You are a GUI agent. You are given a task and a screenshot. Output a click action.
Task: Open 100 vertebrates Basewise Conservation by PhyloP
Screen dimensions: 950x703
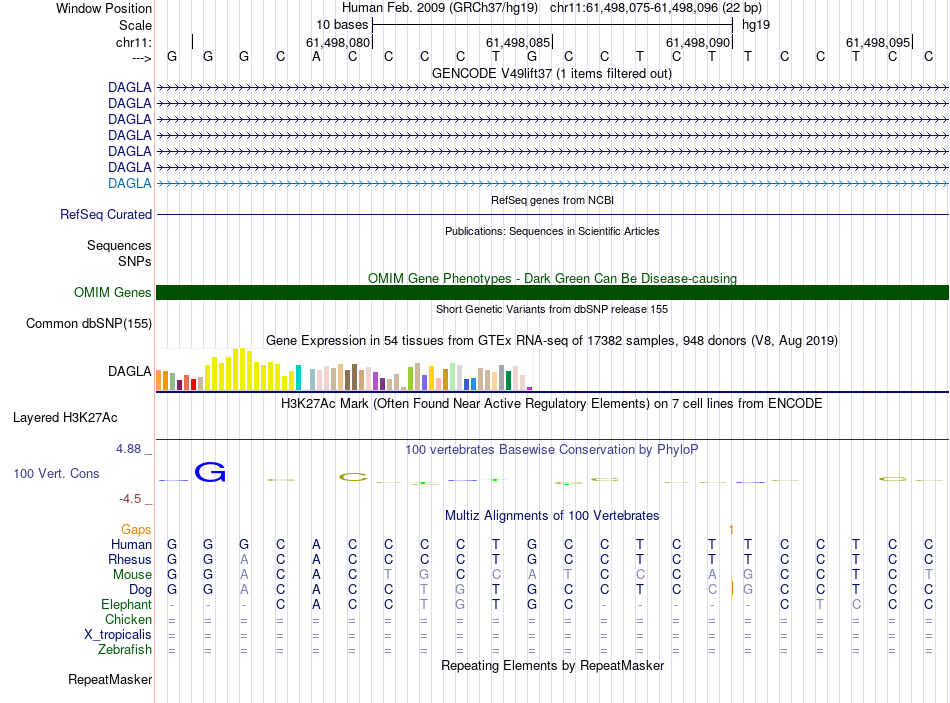[552, 450]
